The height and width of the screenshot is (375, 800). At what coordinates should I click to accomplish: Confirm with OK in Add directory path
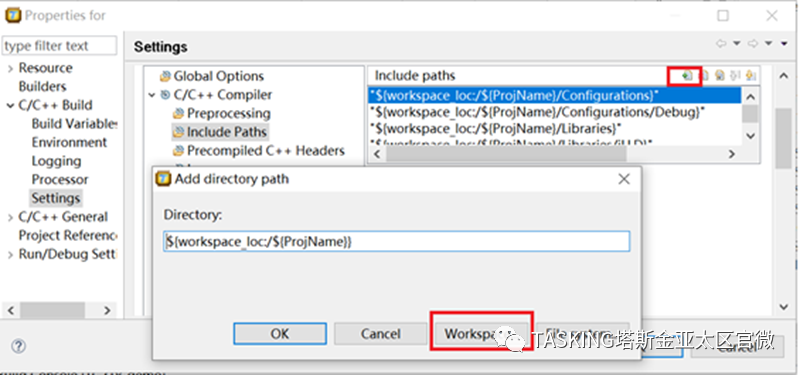[x=280, y=334]
